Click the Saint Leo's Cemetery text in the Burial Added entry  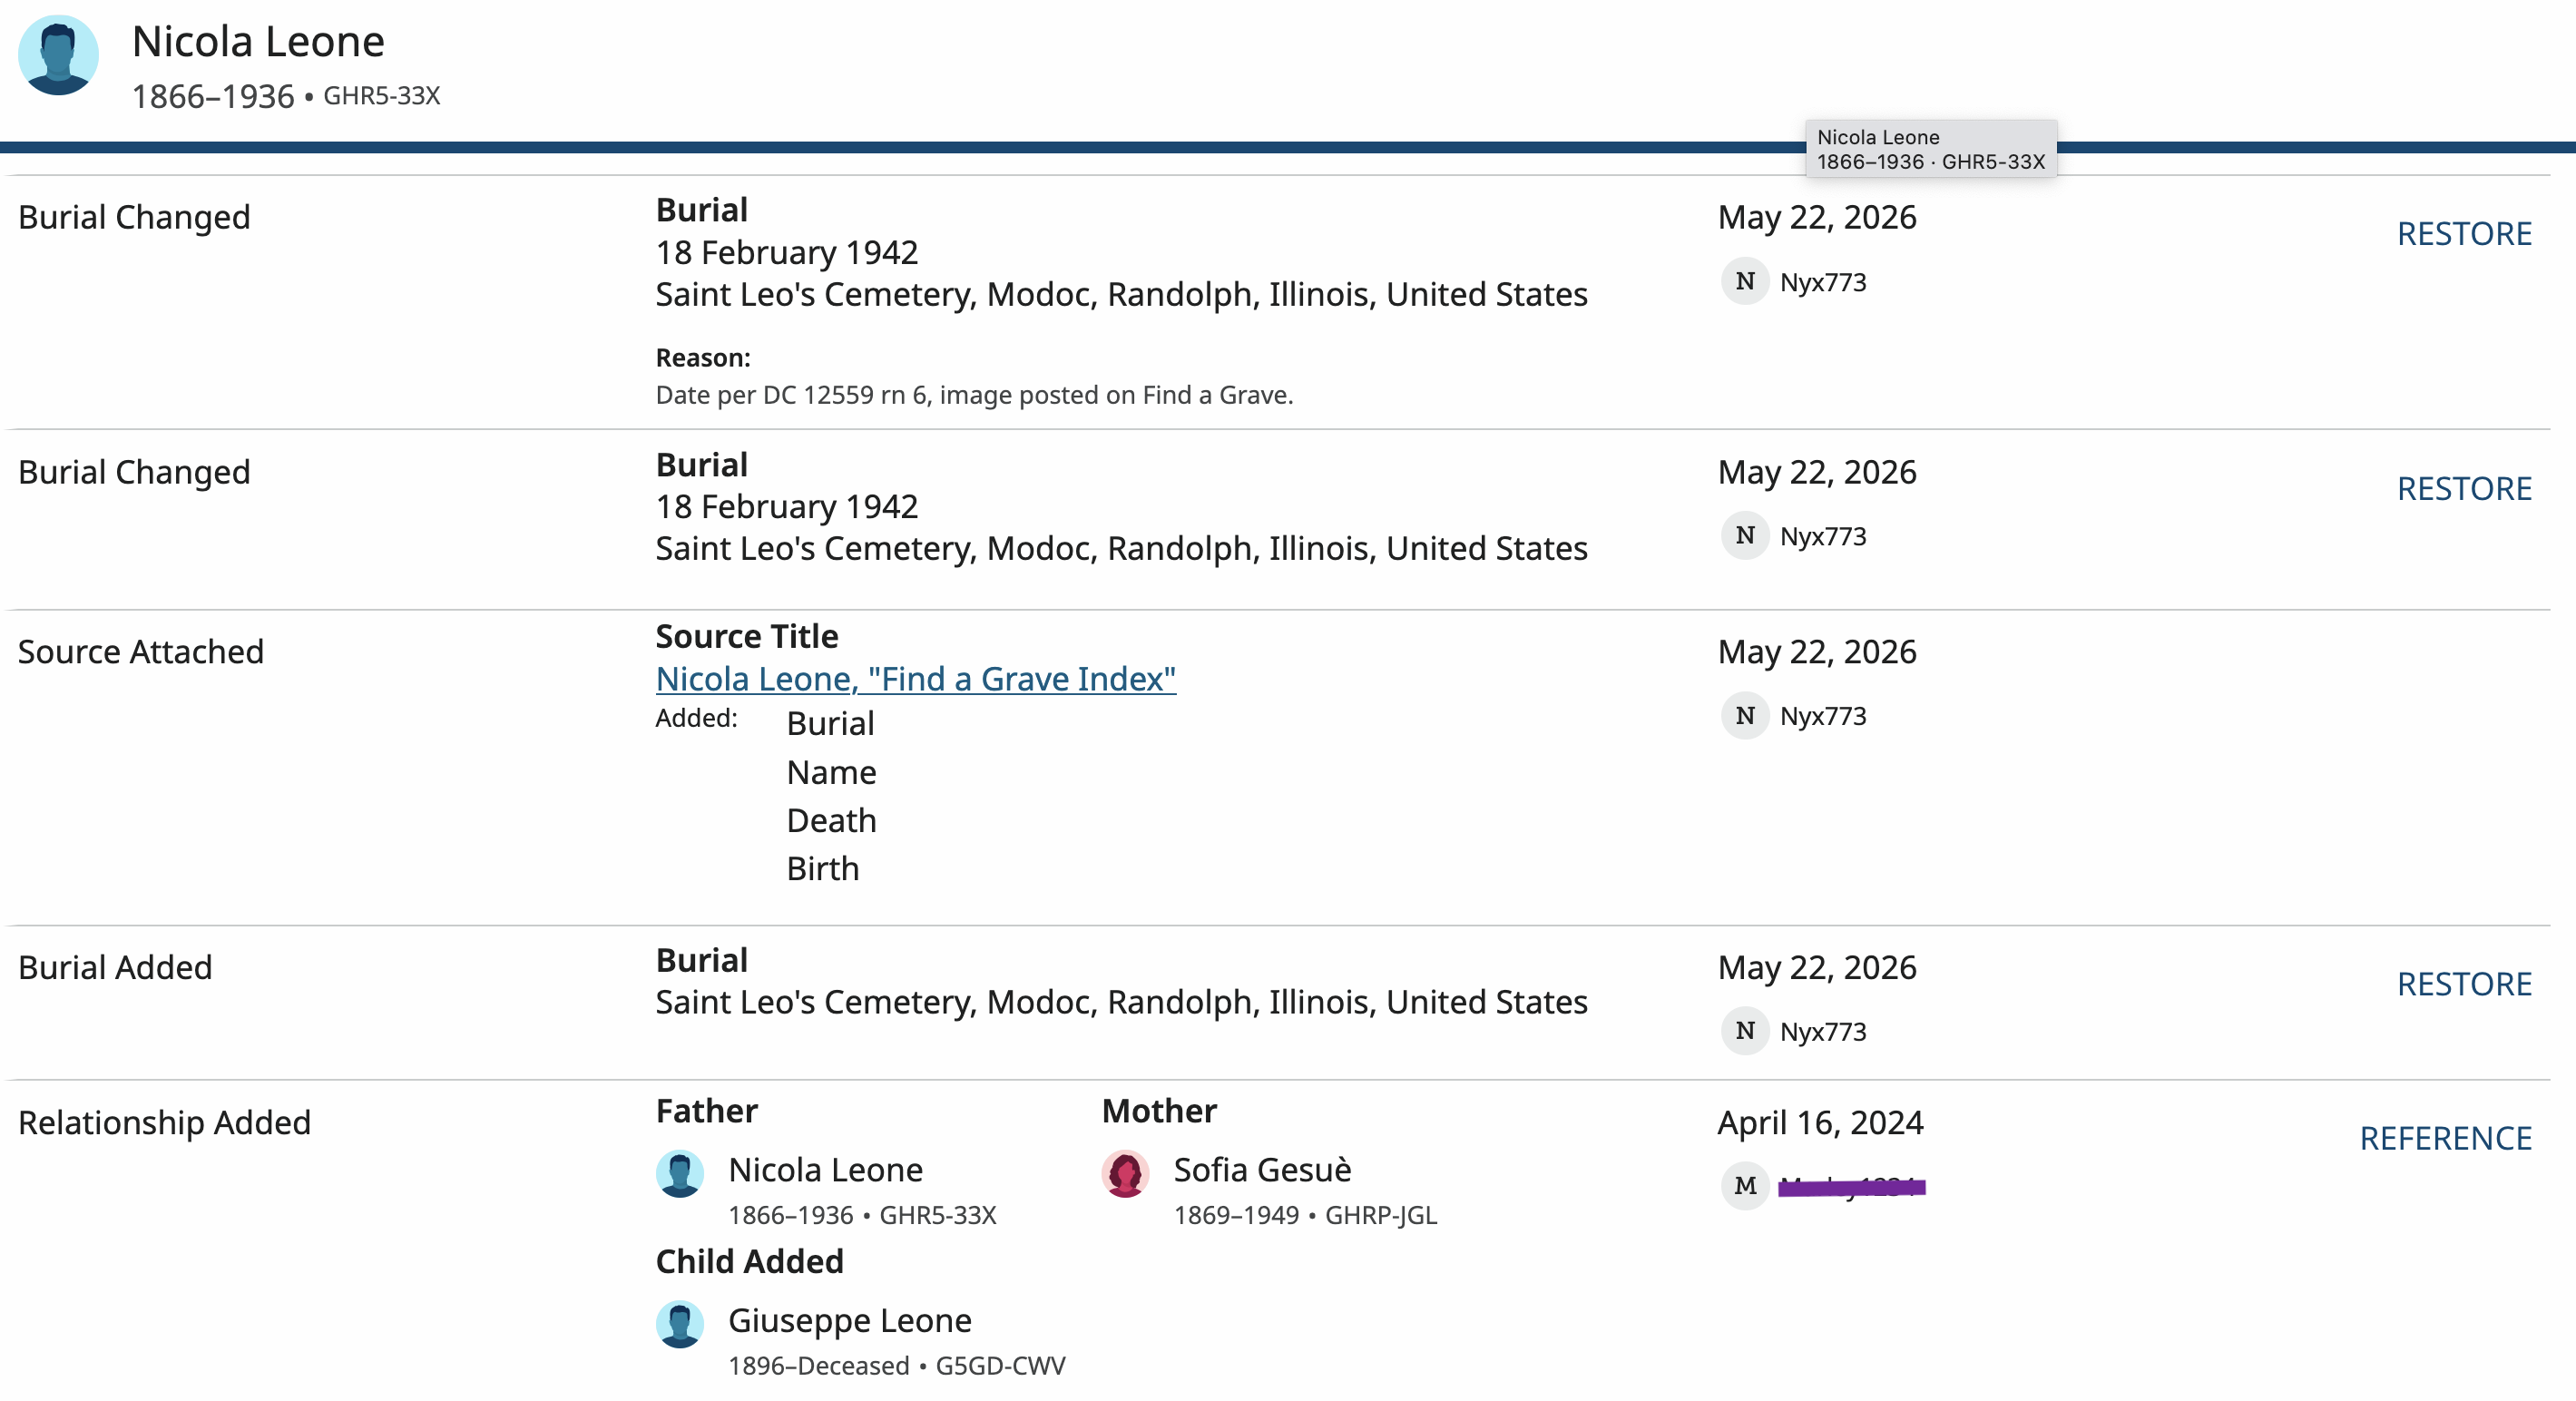coord(1121,1002)
